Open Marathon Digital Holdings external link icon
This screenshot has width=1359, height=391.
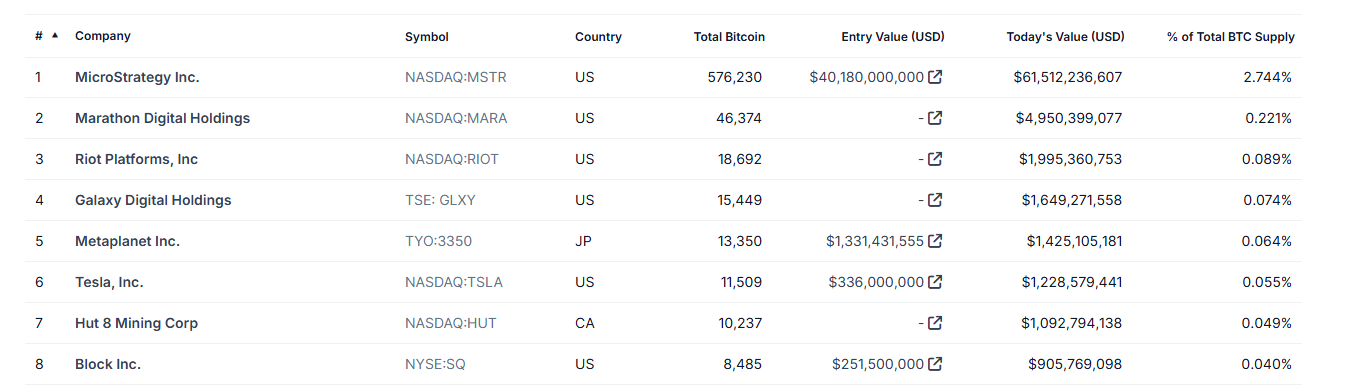coord(935,118)
